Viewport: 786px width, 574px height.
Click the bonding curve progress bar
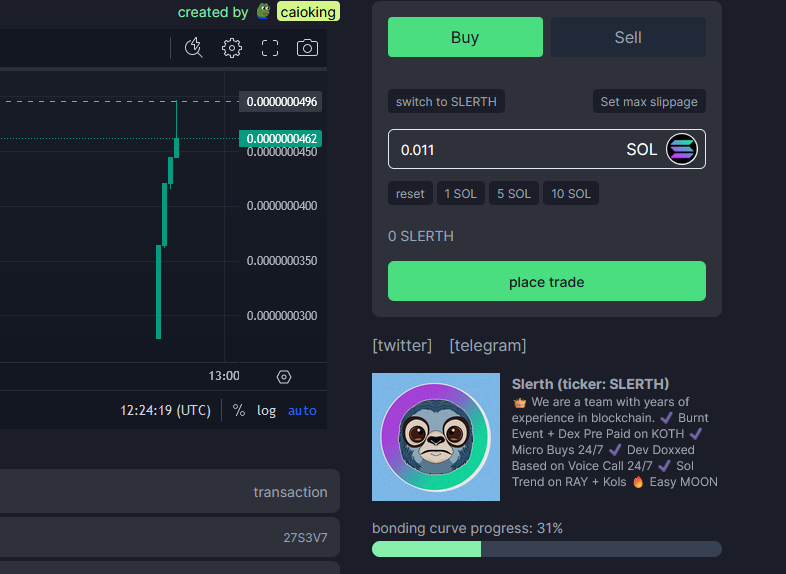[x=547, y=549]
